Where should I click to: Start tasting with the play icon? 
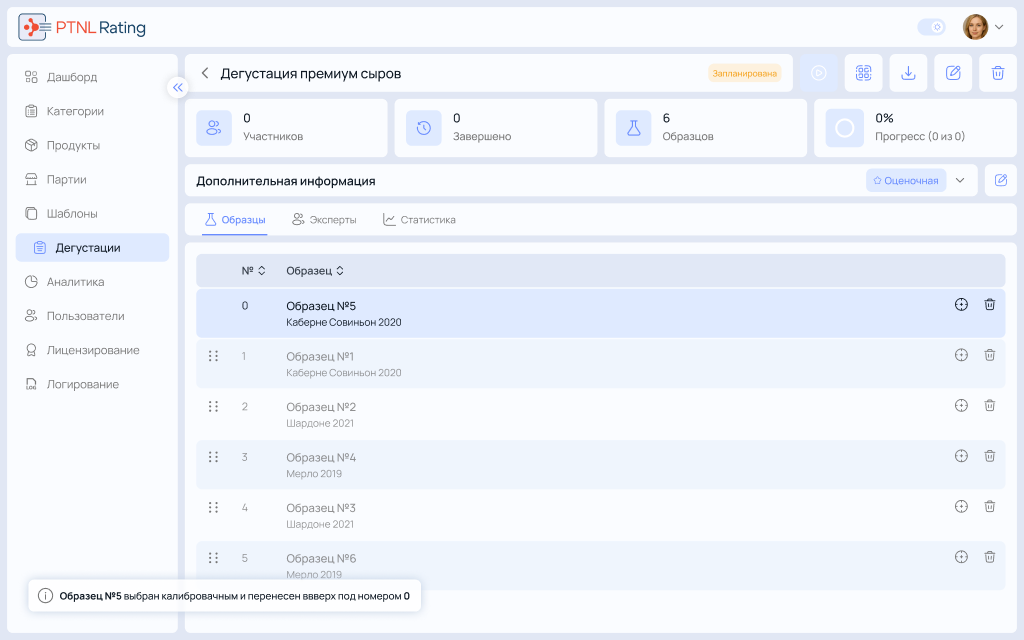point(818,73)
